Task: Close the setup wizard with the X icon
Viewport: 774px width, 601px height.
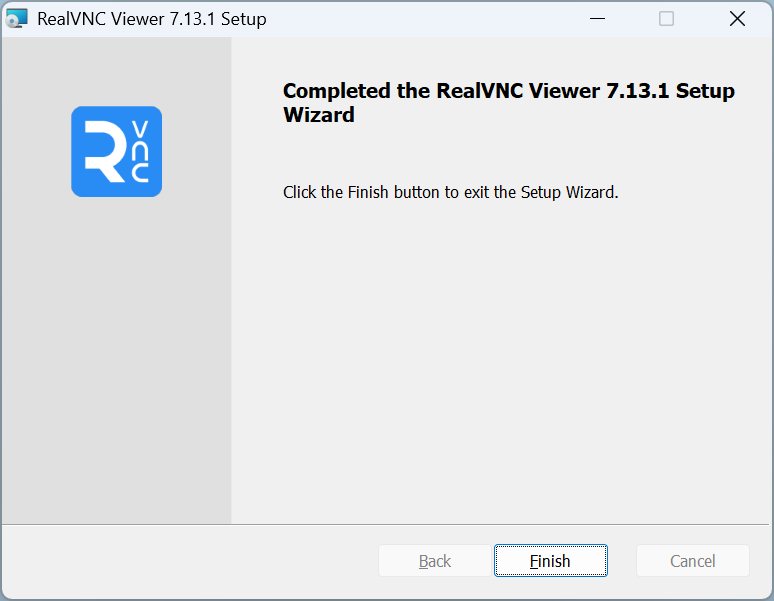Action: (x=737, y=19)
